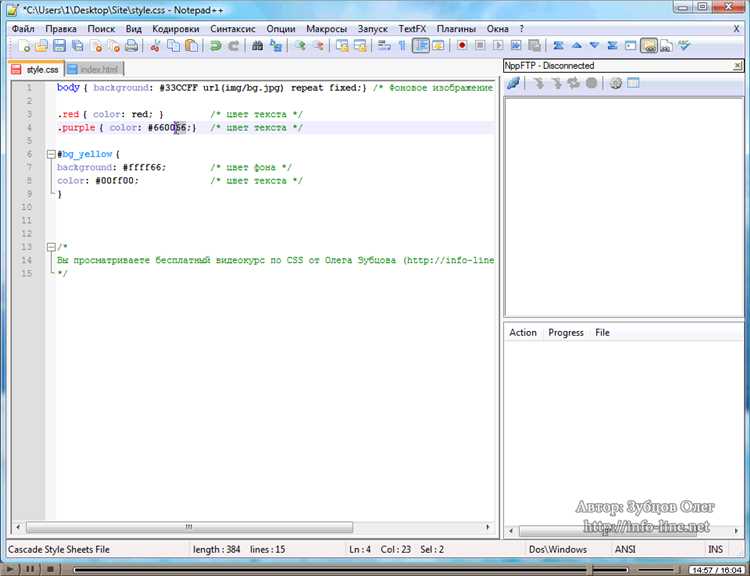Start macro recording with red dot icon

pos(462,46)
